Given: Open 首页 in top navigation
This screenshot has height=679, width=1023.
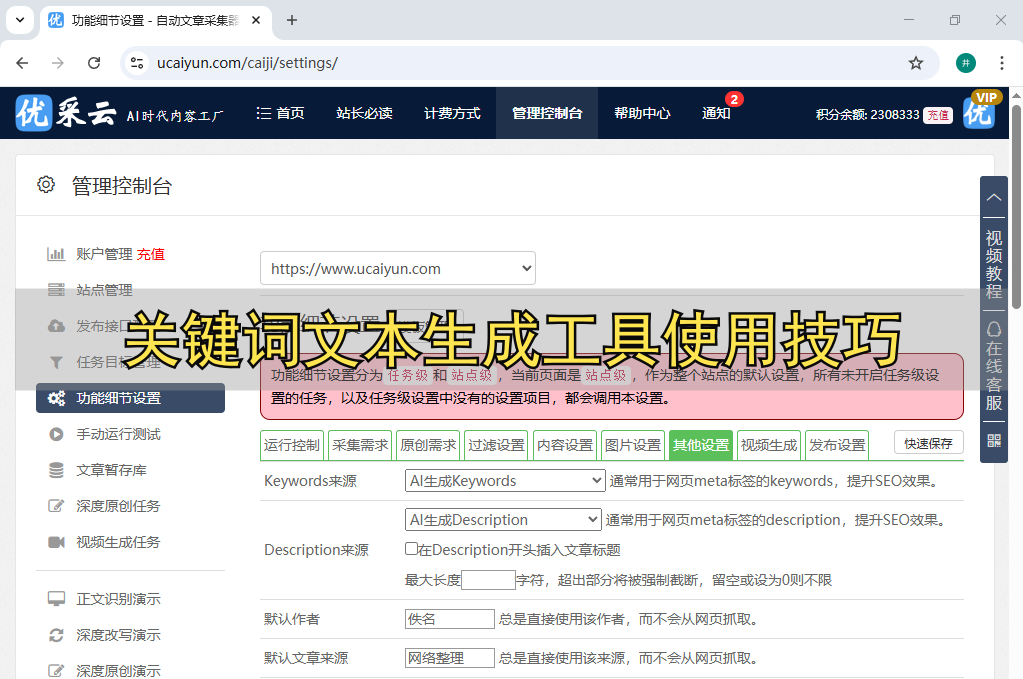Looking at the screenshot, I should (281, 113).
